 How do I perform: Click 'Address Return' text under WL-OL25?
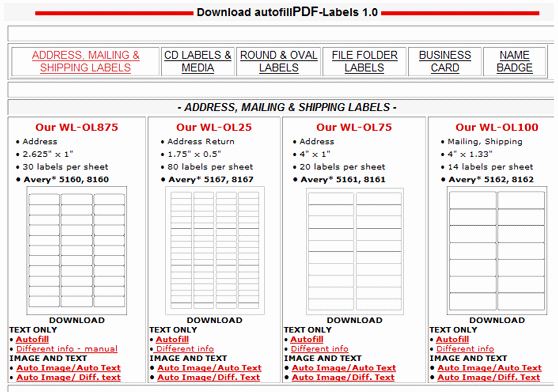coord(201,142)
